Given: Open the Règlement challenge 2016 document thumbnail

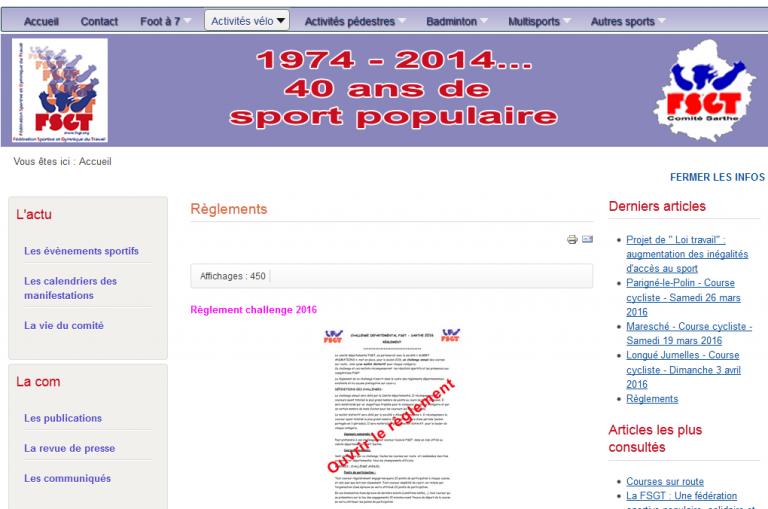Looking at the screenshot, I should (x=394, y=414).
